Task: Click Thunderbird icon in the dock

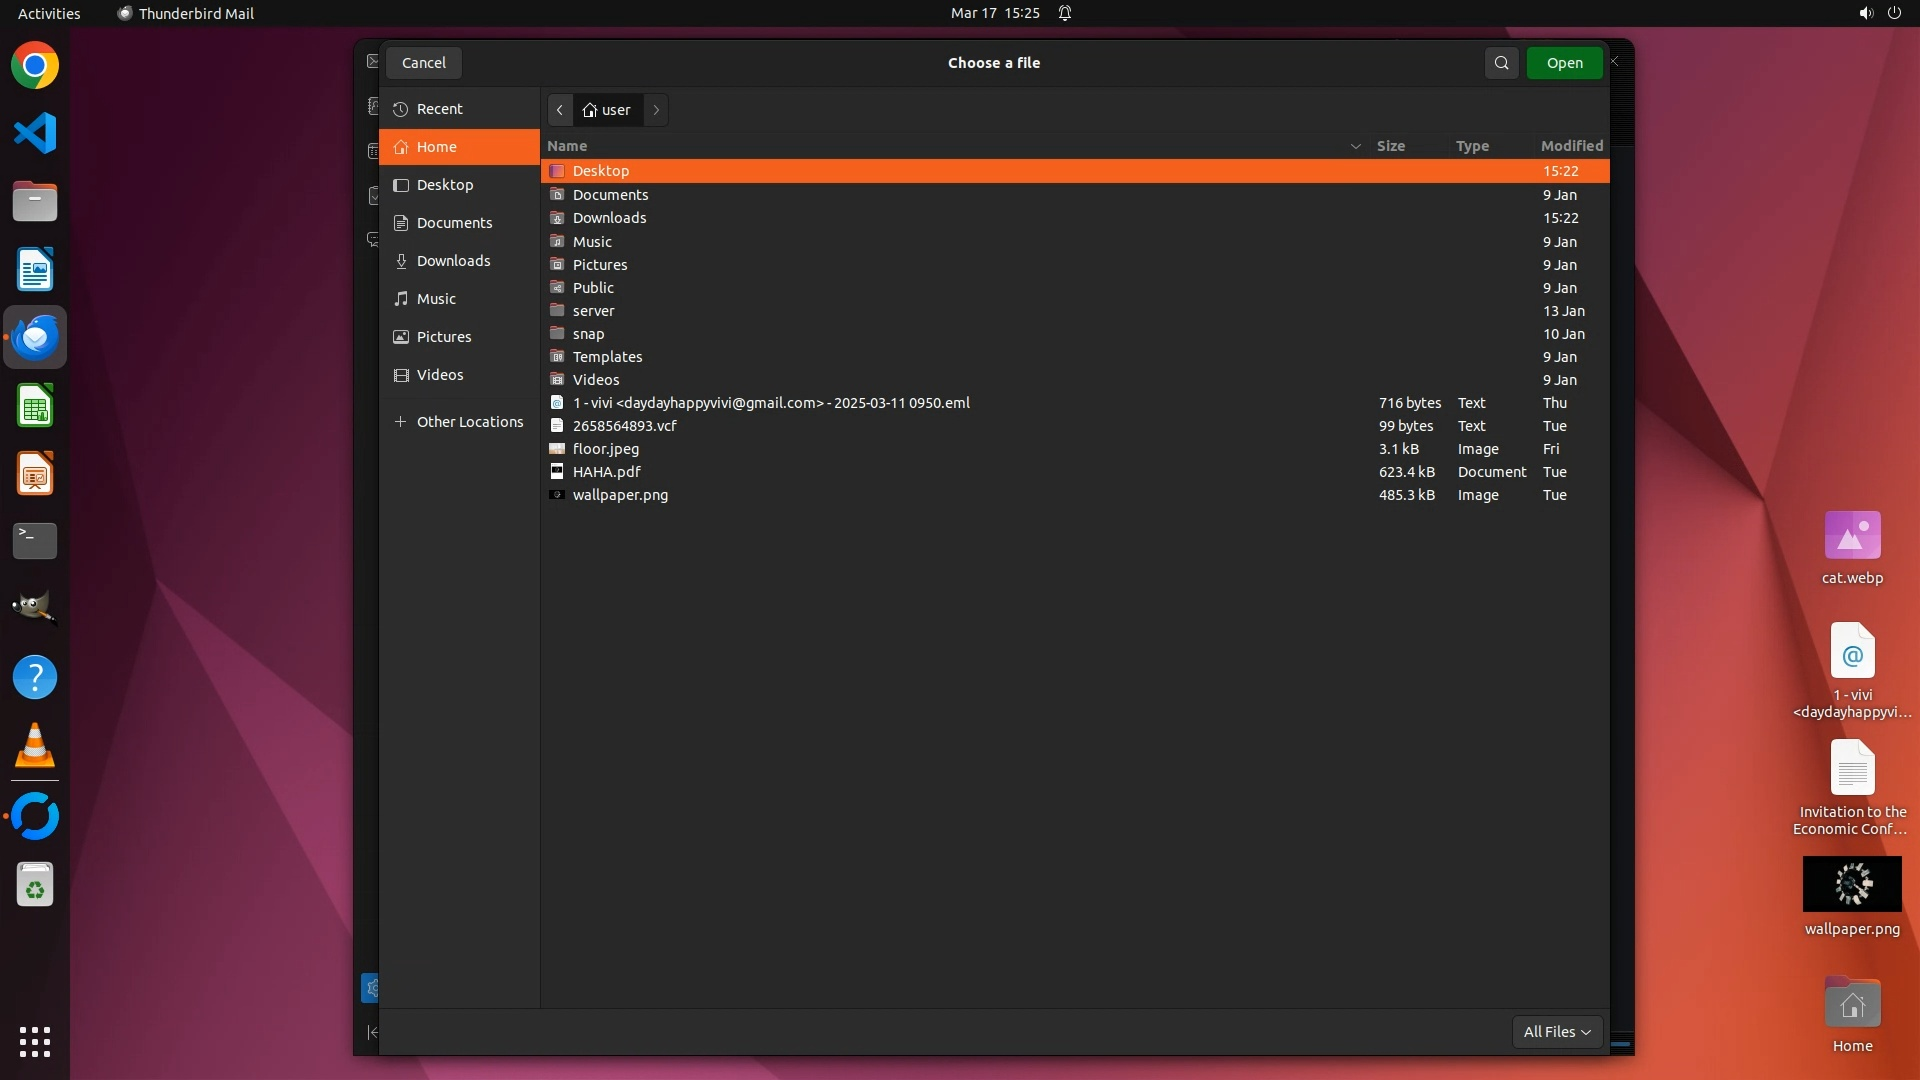Action: [35, 338]
